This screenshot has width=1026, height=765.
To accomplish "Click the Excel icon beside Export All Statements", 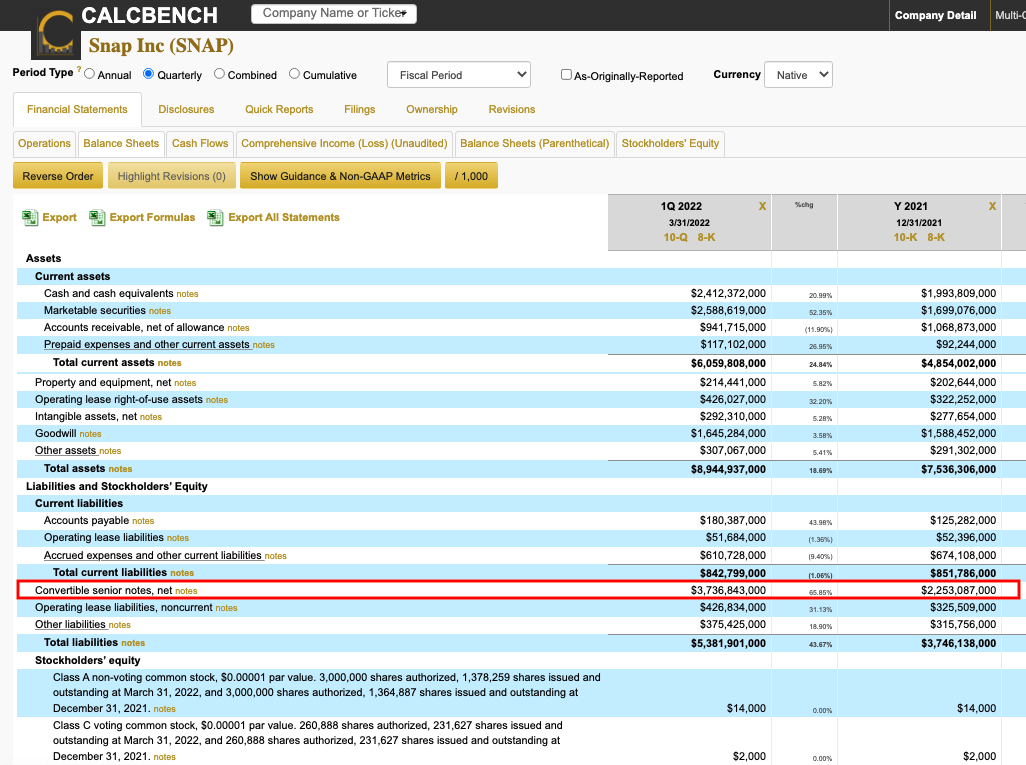I will pyautogui.click(x=215, y=218).
